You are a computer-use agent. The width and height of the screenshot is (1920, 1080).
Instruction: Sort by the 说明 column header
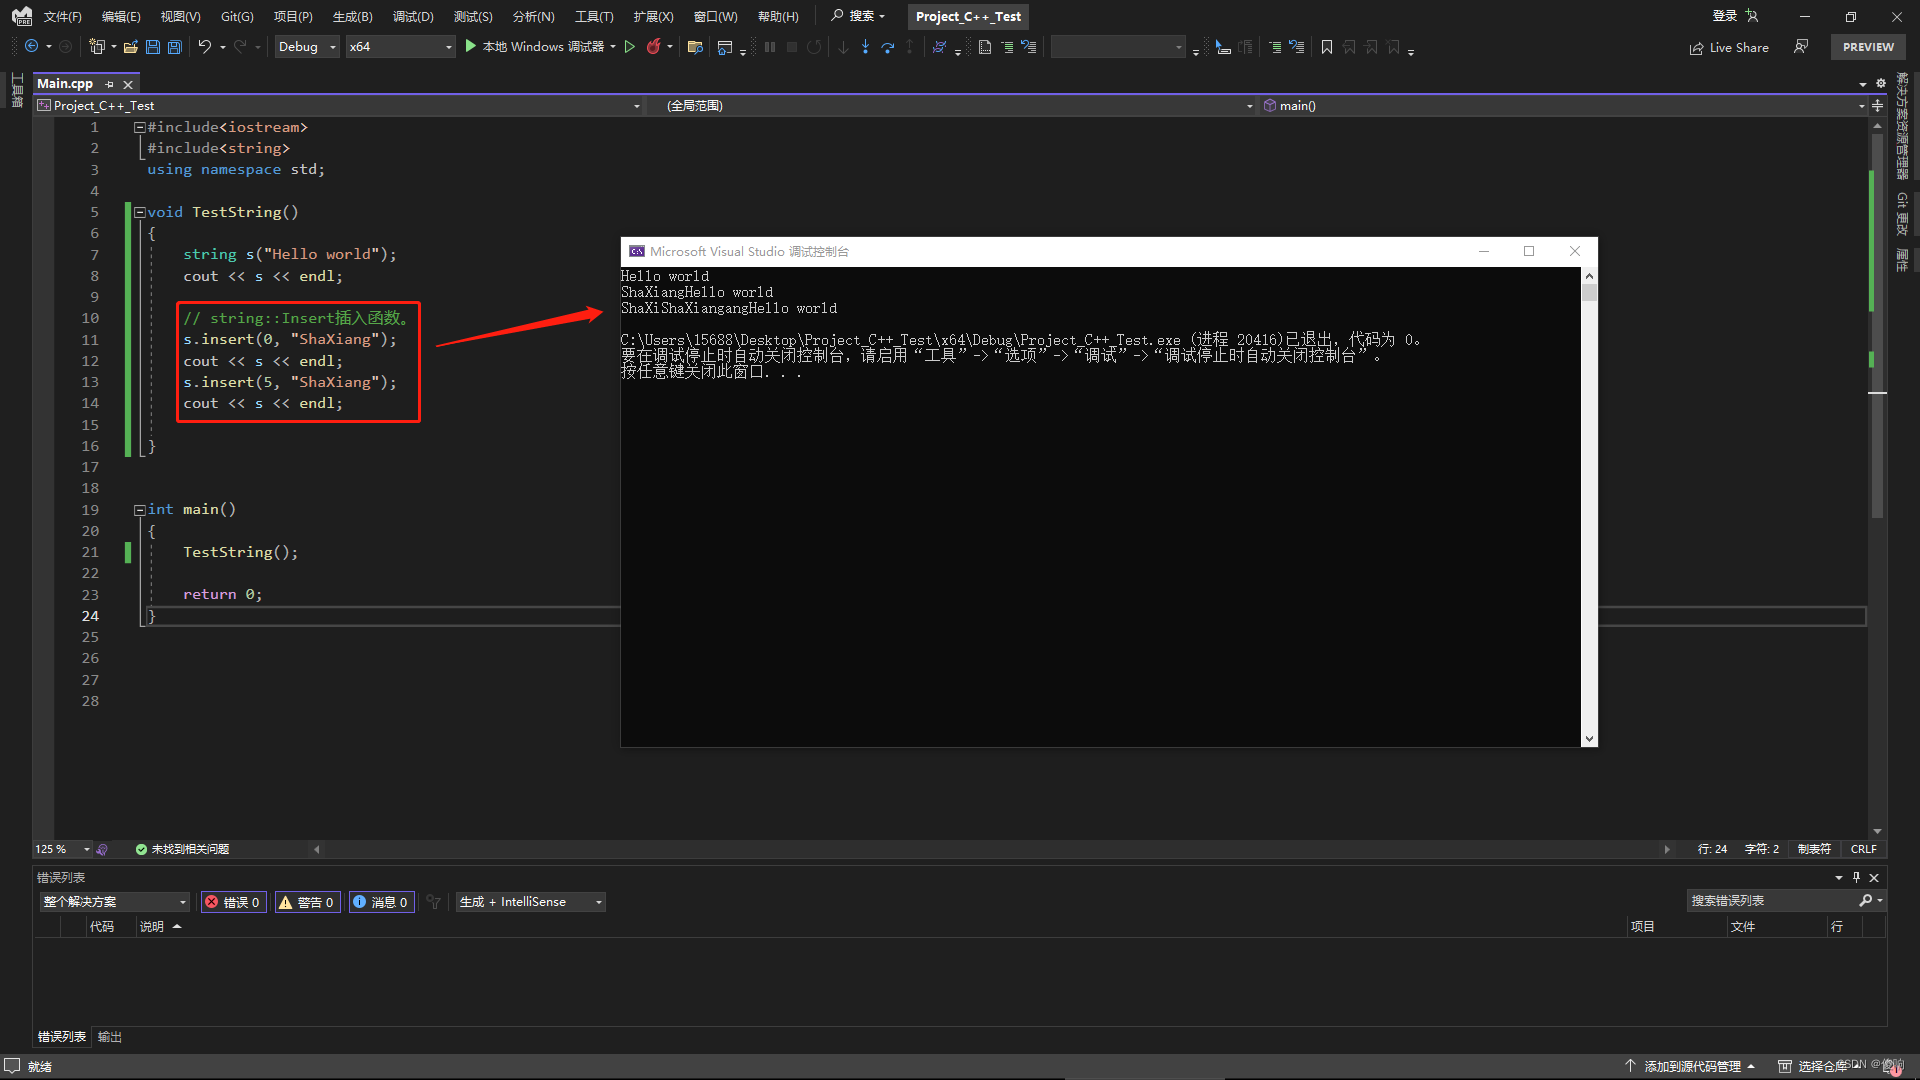[151, 927]
